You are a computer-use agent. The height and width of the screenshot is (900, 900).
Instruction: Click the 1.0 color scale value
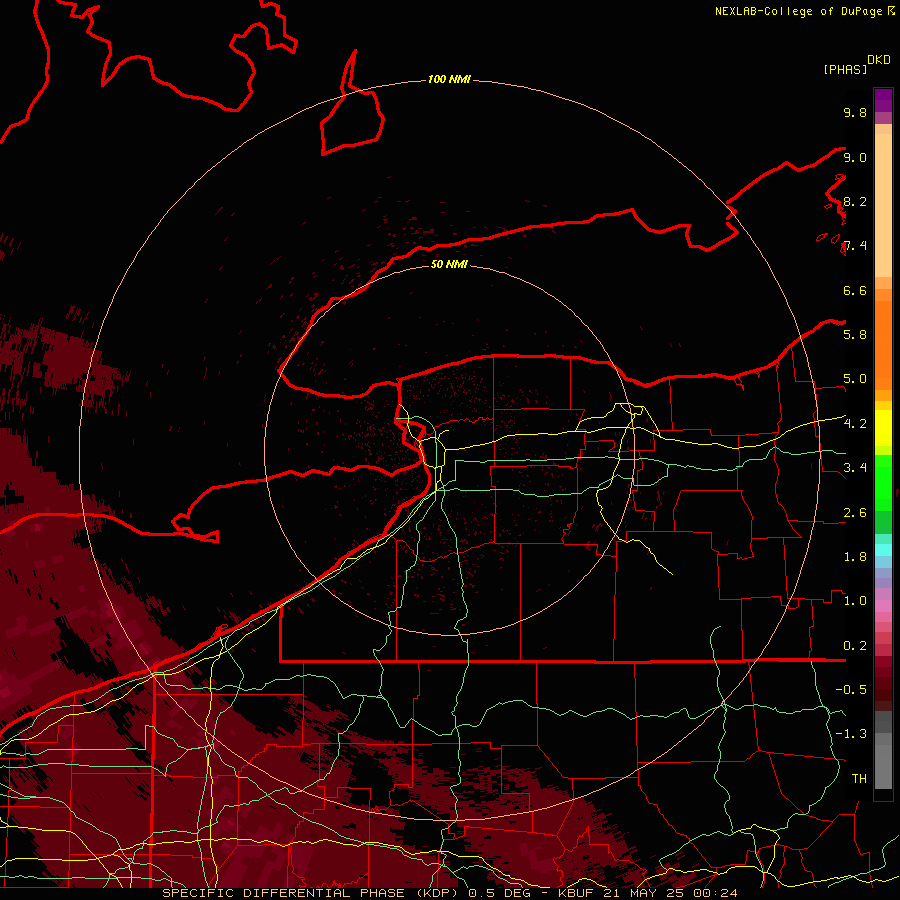click(x=855, y=601)
